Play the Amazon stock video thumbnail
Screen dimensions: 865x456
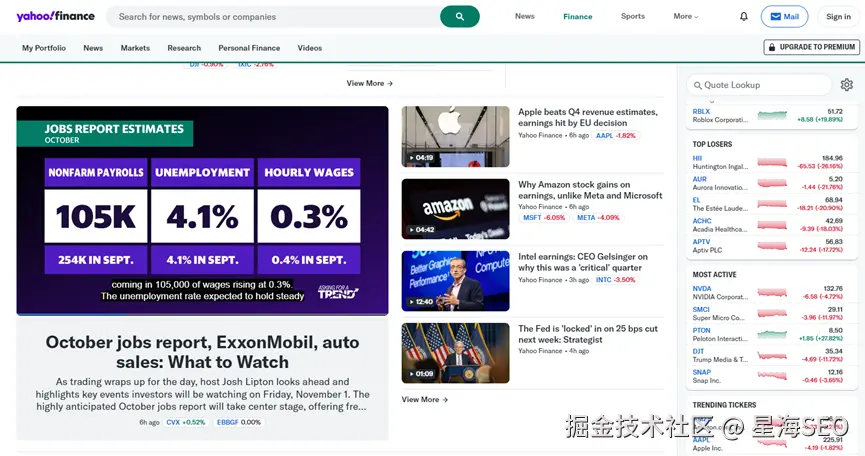456,209
